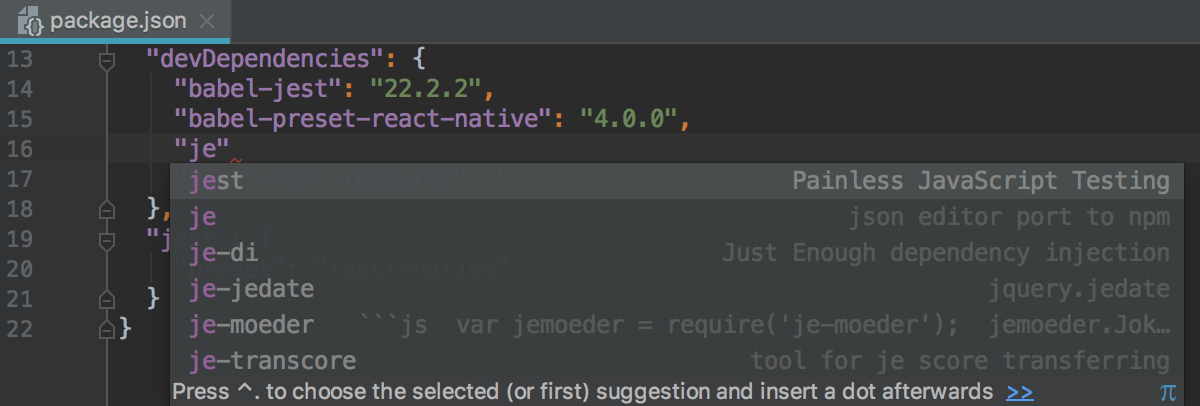Click the pi icon in the completion popup
The height and width of the screenshot is (406, 1200).
click(x=1167, y=391)
